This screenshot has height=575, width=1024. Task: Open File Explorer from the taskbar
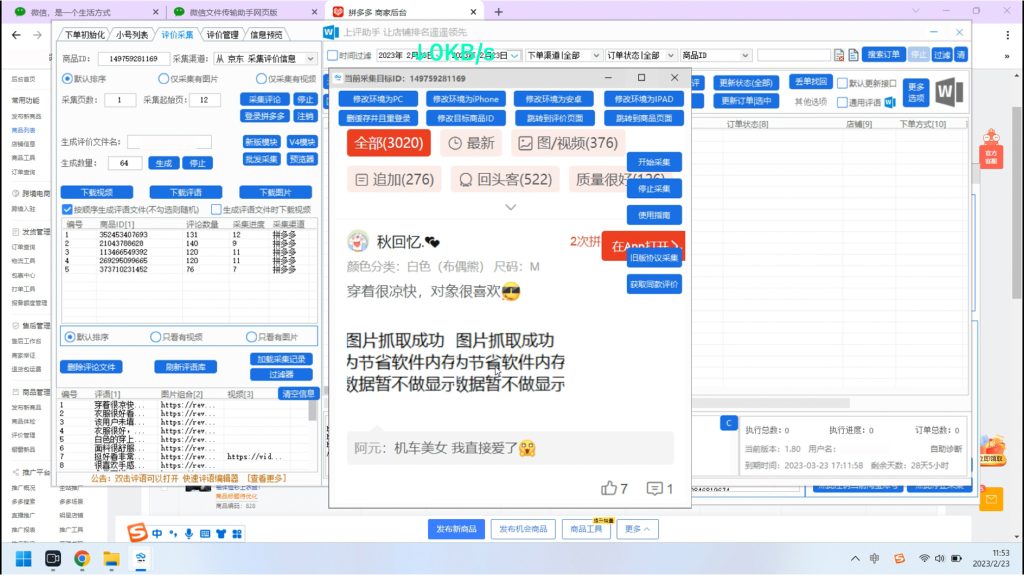(x=111, y=559)
